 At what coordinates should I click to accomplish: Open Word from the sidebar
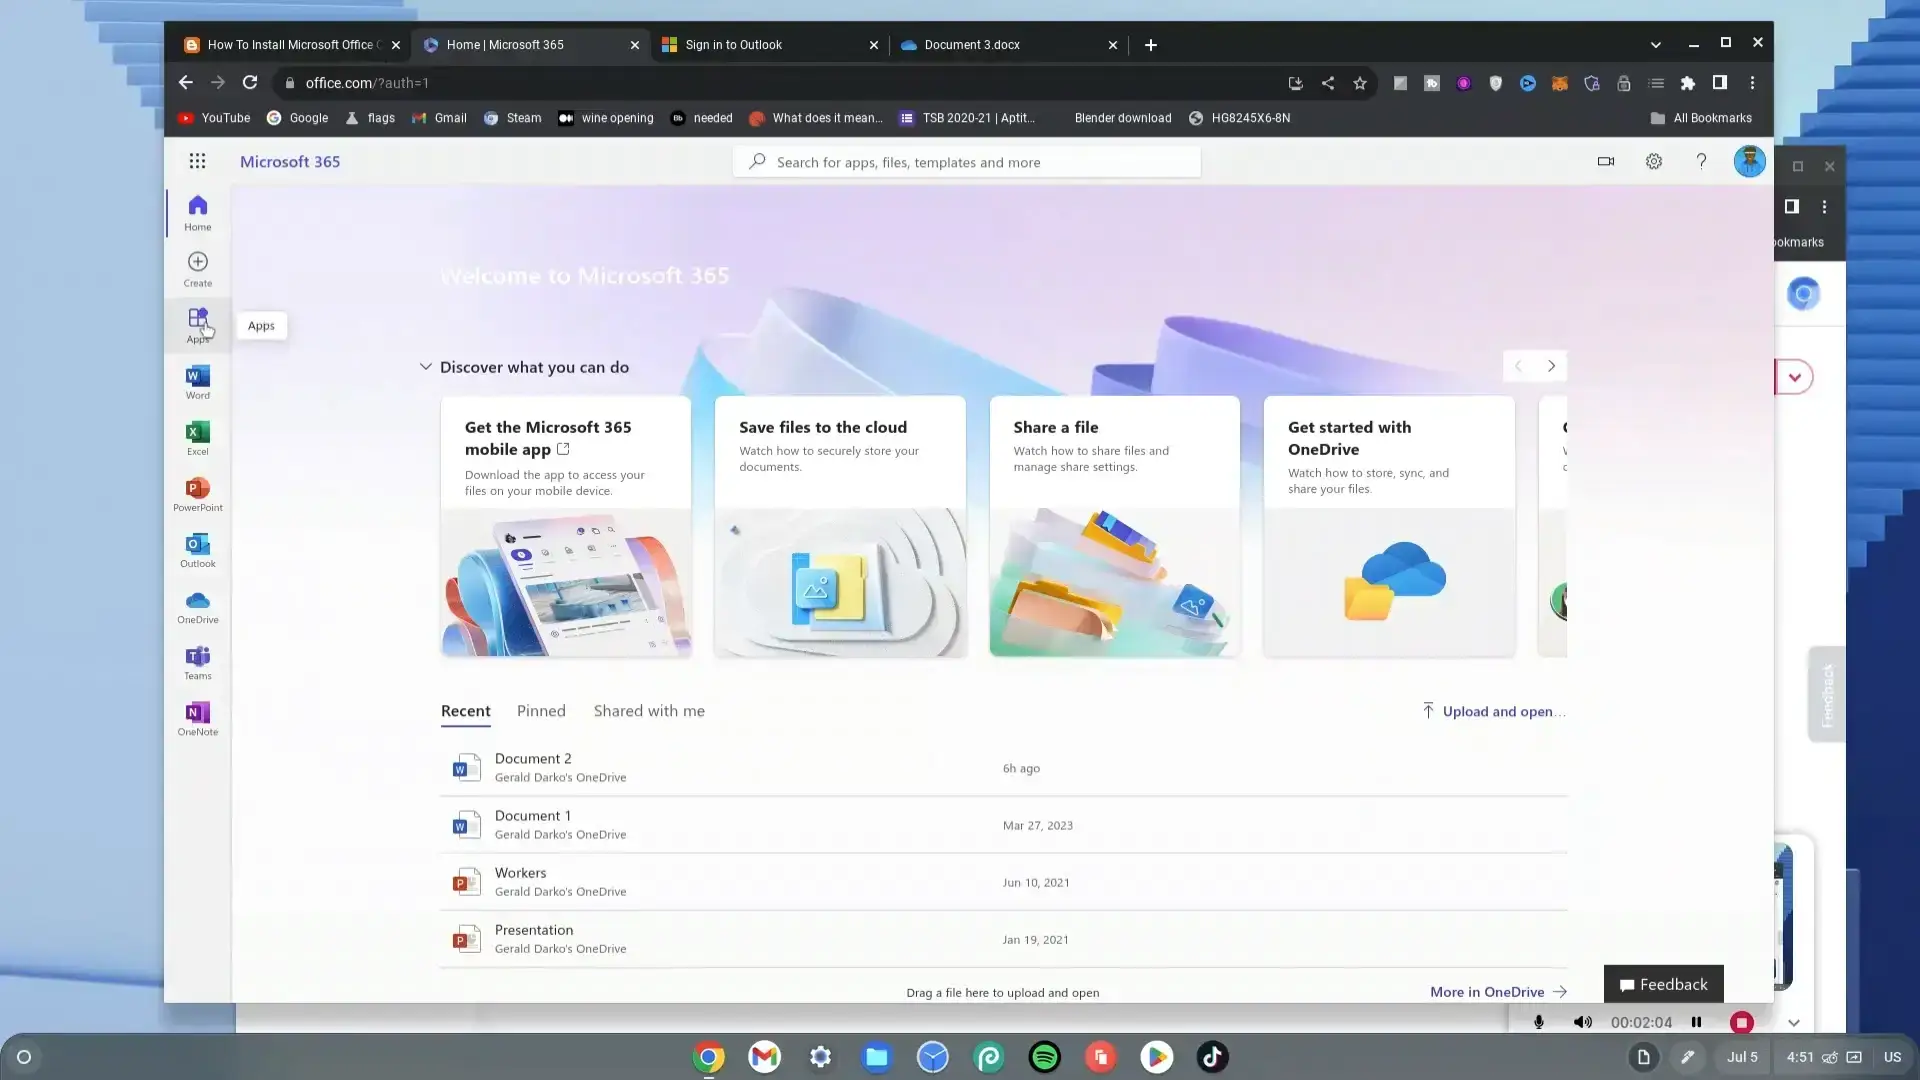(x=197, y=381)
